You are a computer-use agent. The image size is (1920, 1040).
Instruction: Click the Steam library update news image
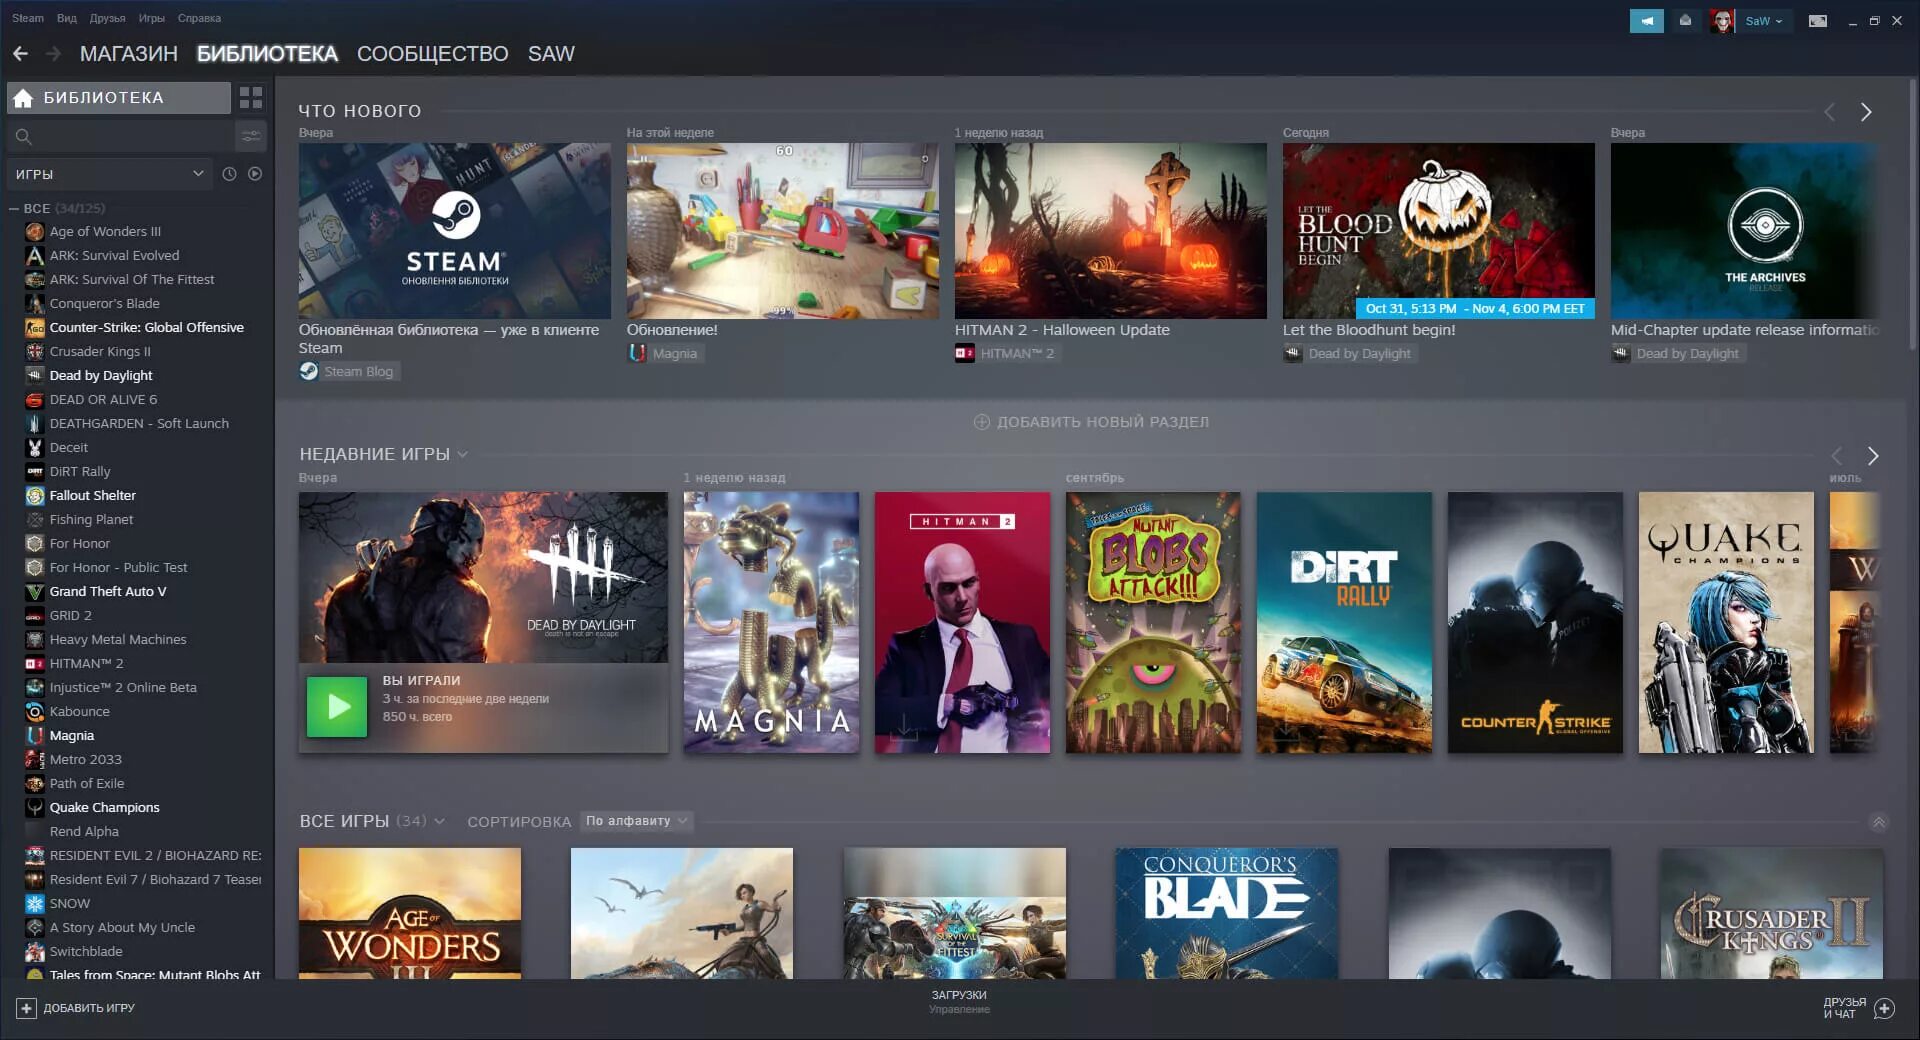(x=454, y=231)
